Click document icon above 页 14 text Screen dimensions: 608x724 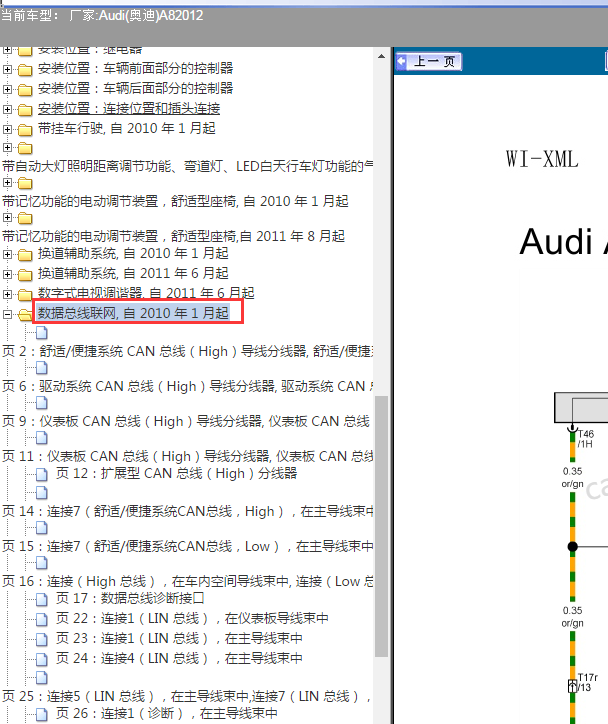[x=42, y=493]
